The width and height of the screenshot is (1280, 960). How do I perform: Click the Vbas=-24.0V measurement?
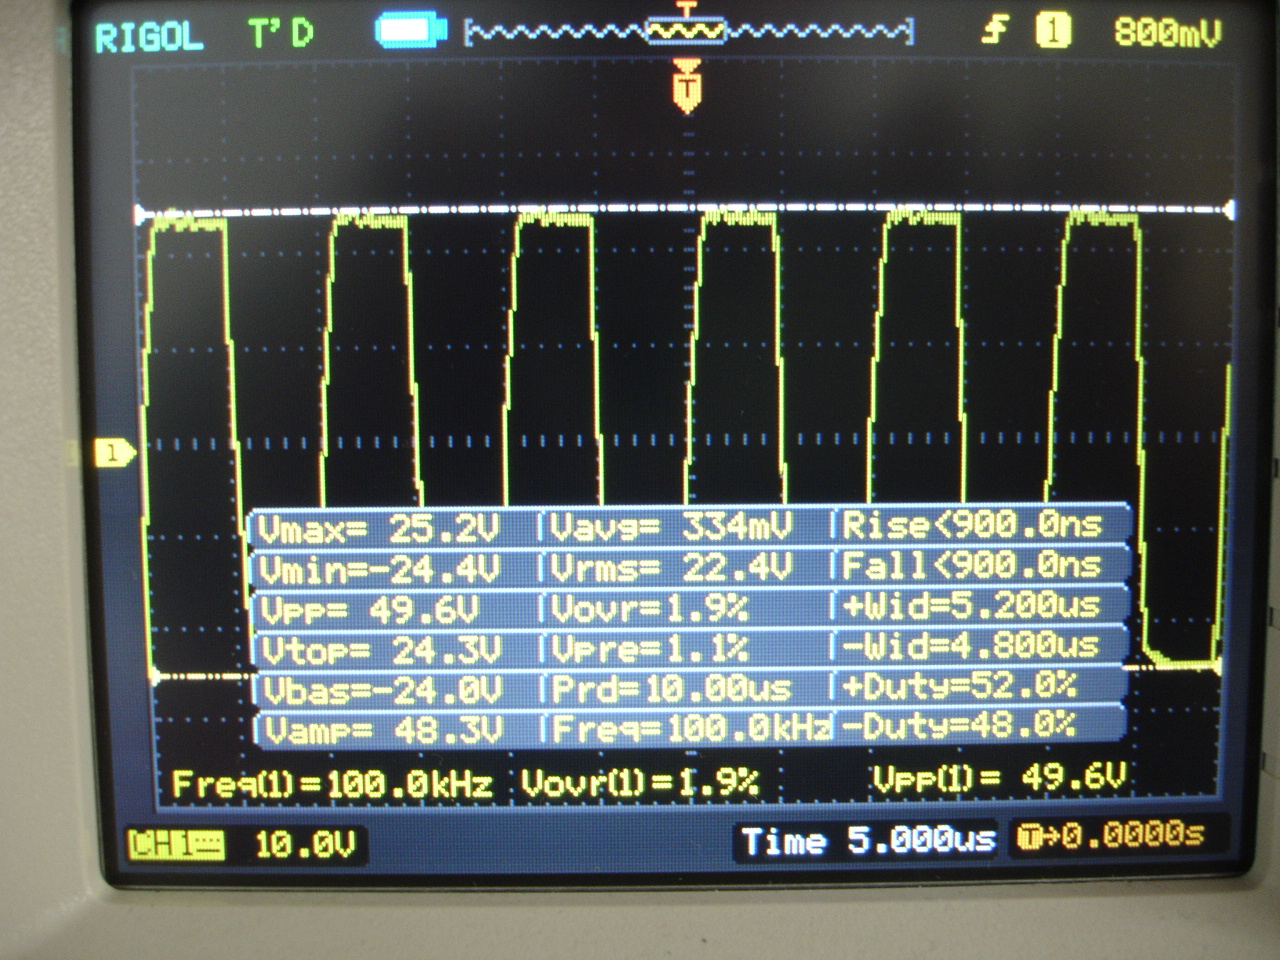click(x=380, y=691)
